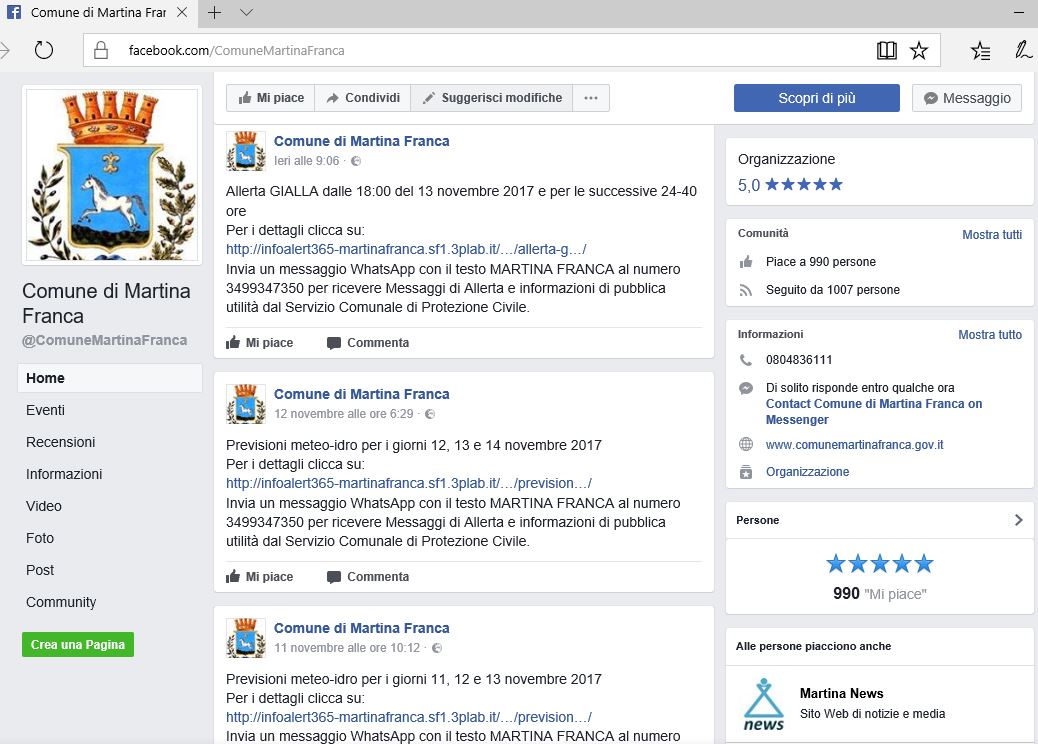Click the globe icon next to website
Viewport: 1038px width, 744px height.
pos(746,444)
